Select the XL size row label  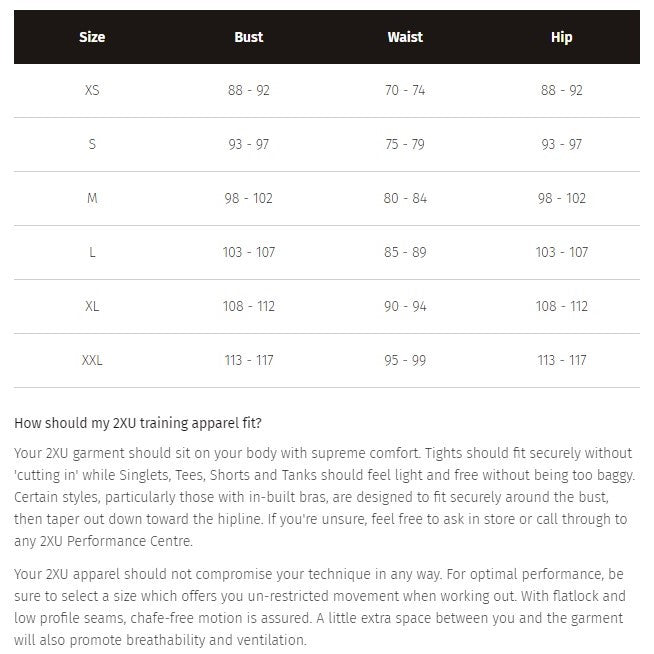92,306
